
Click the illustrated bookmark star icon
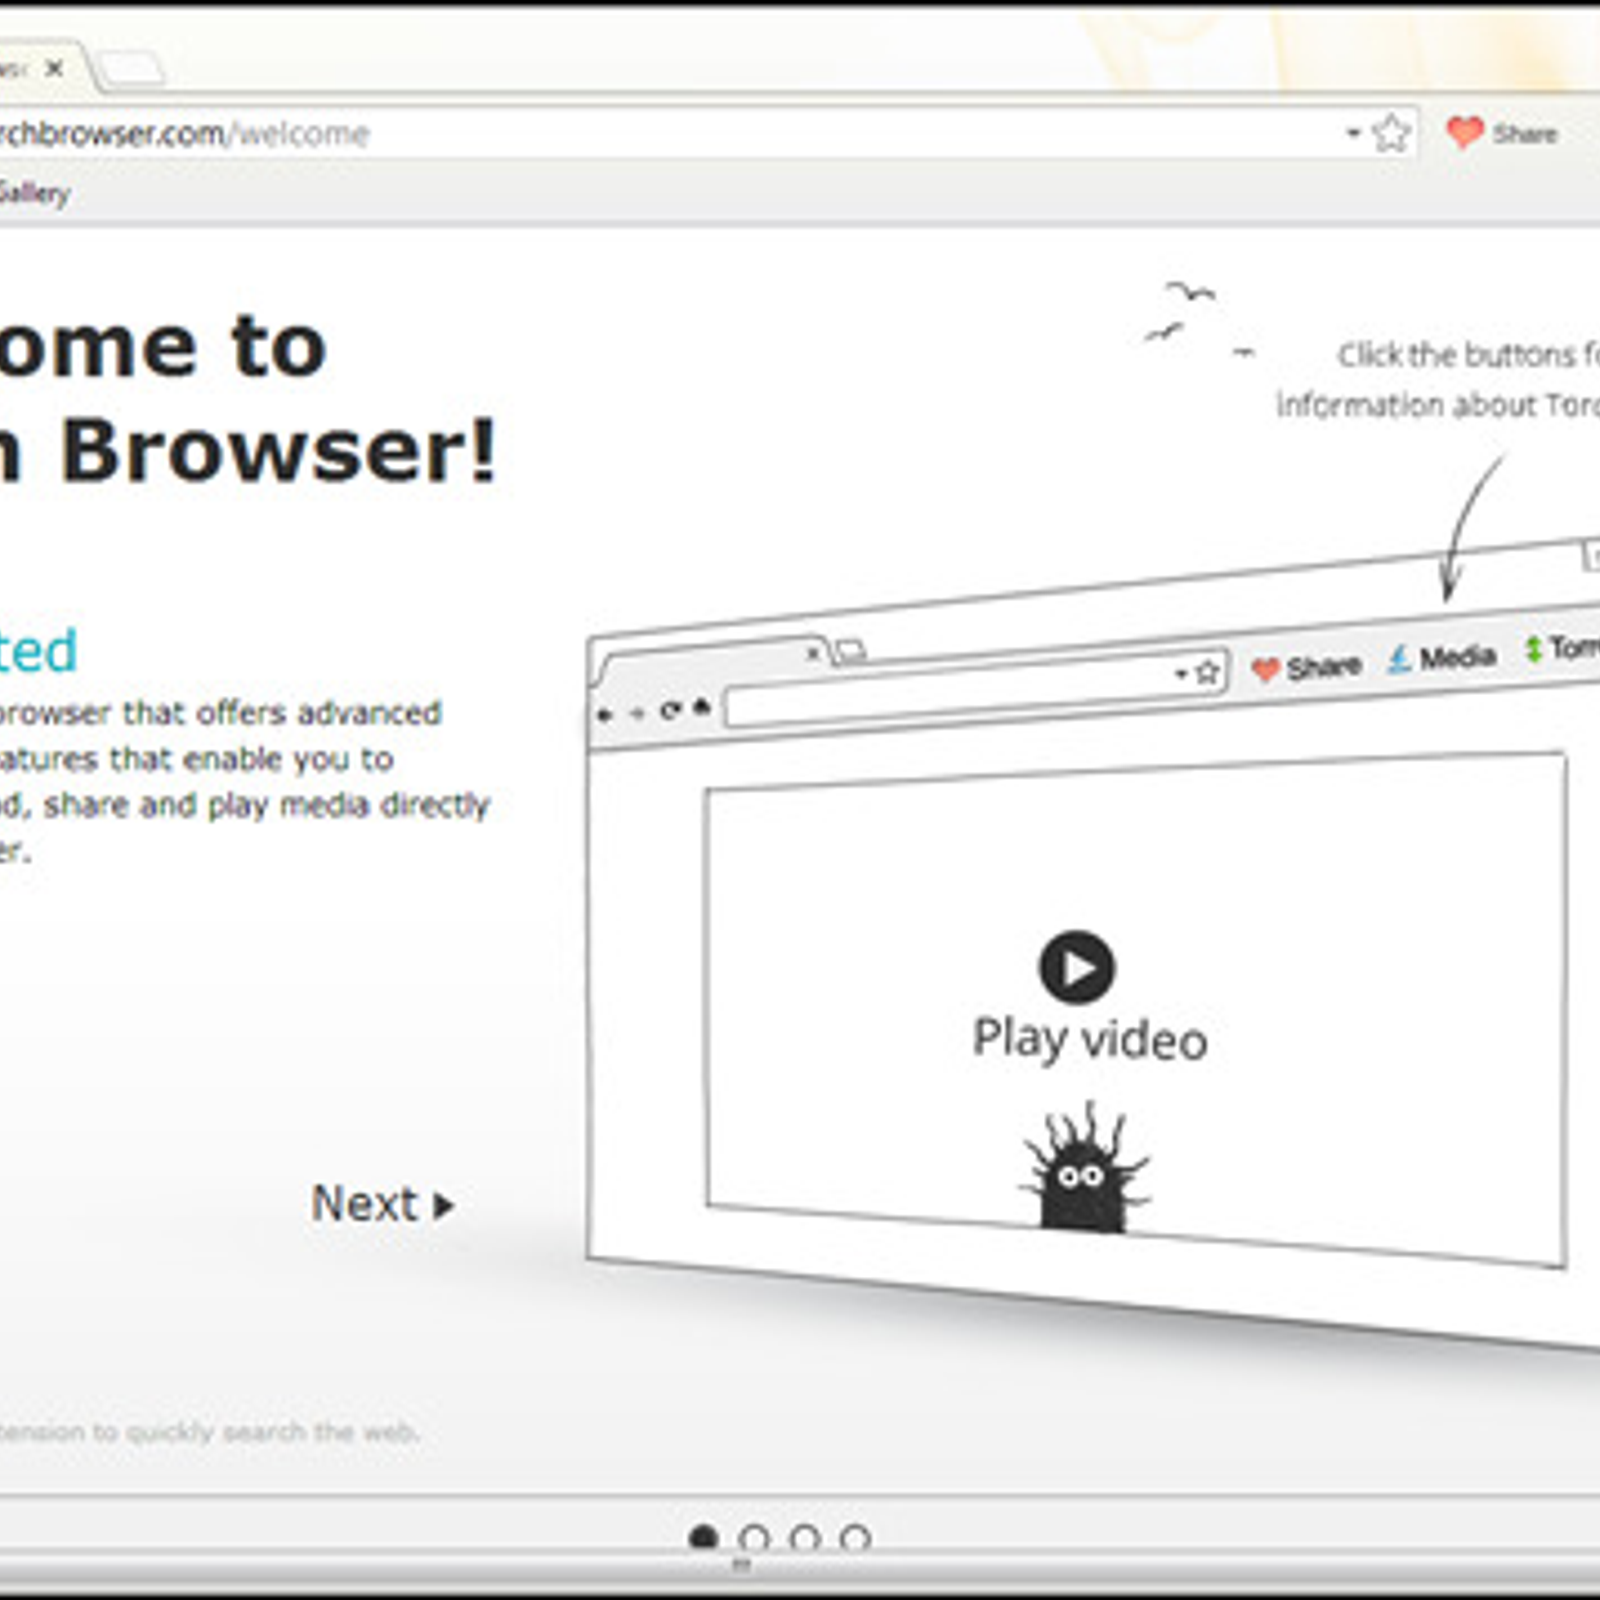1207,671
